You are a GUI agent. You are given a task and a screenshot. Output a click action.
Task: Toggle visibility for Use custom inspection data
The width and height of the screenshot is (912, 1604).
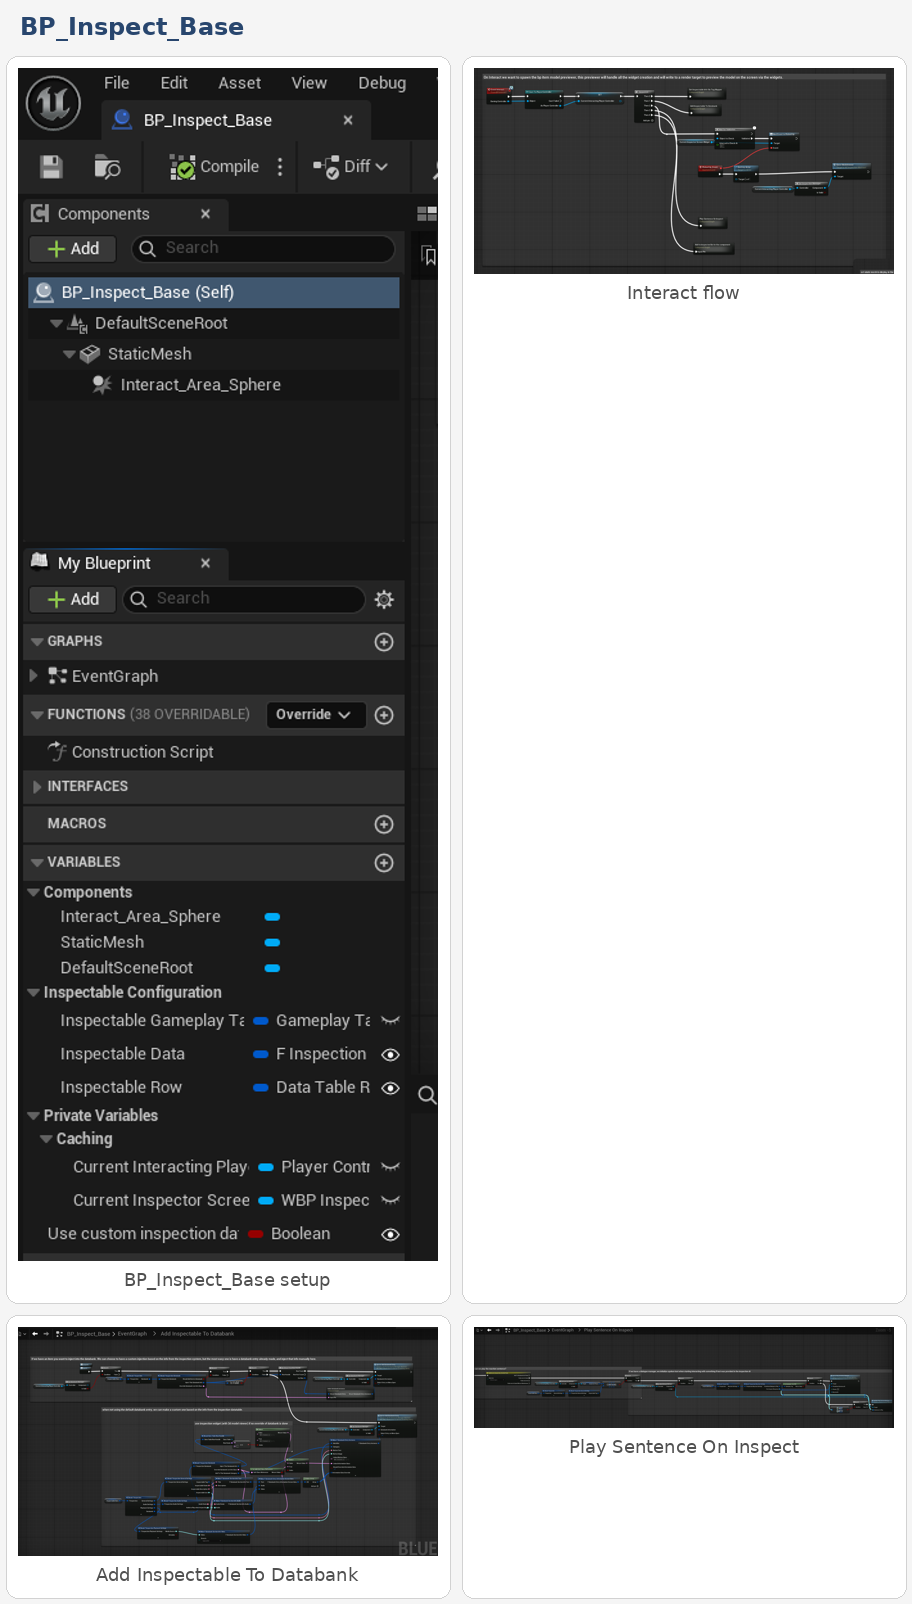[390, 1234]
